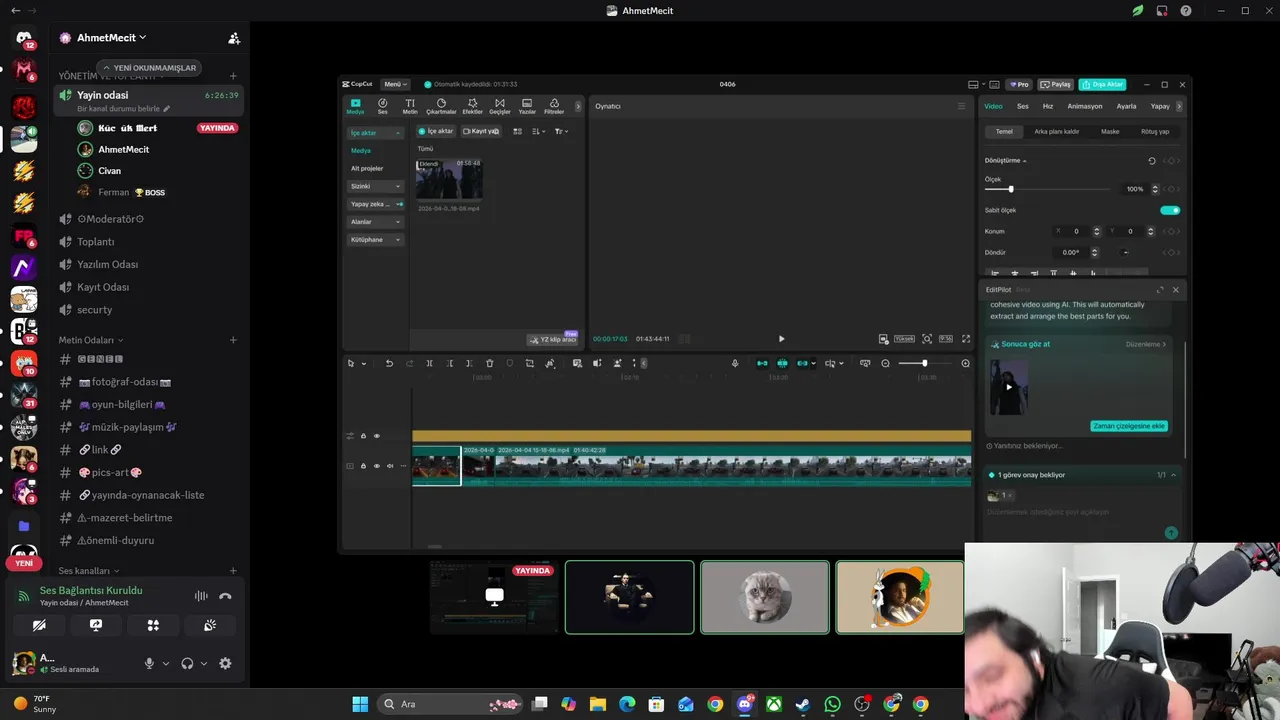1280x720 pixels.
Task: Open noise suppression waveform icon
Action: click(x=201, y=596)
